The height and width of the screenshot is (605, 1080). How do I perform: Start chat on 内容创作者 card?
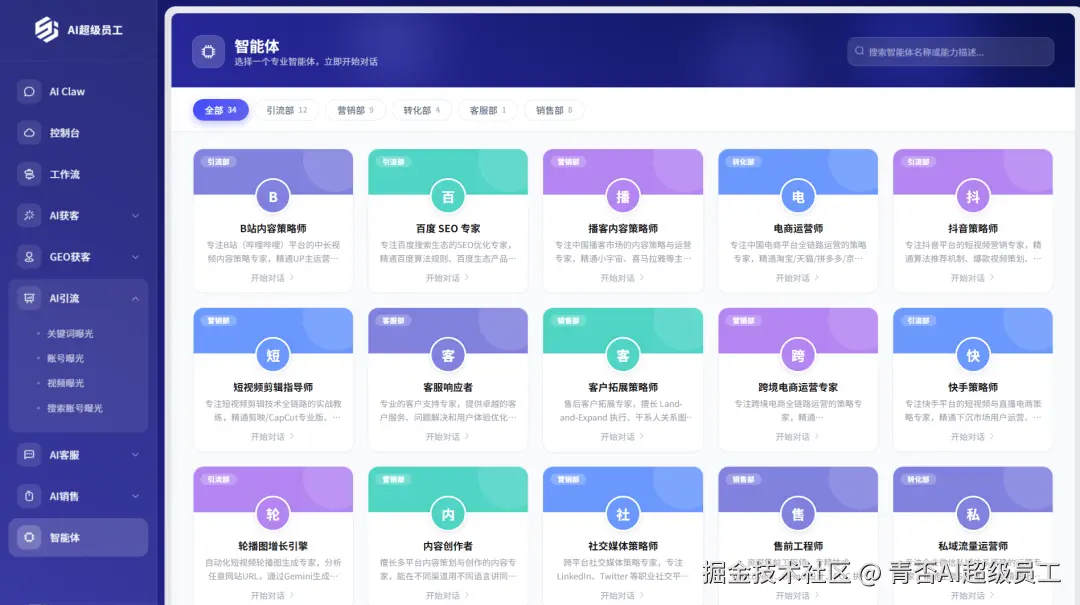tap(447, 595)
